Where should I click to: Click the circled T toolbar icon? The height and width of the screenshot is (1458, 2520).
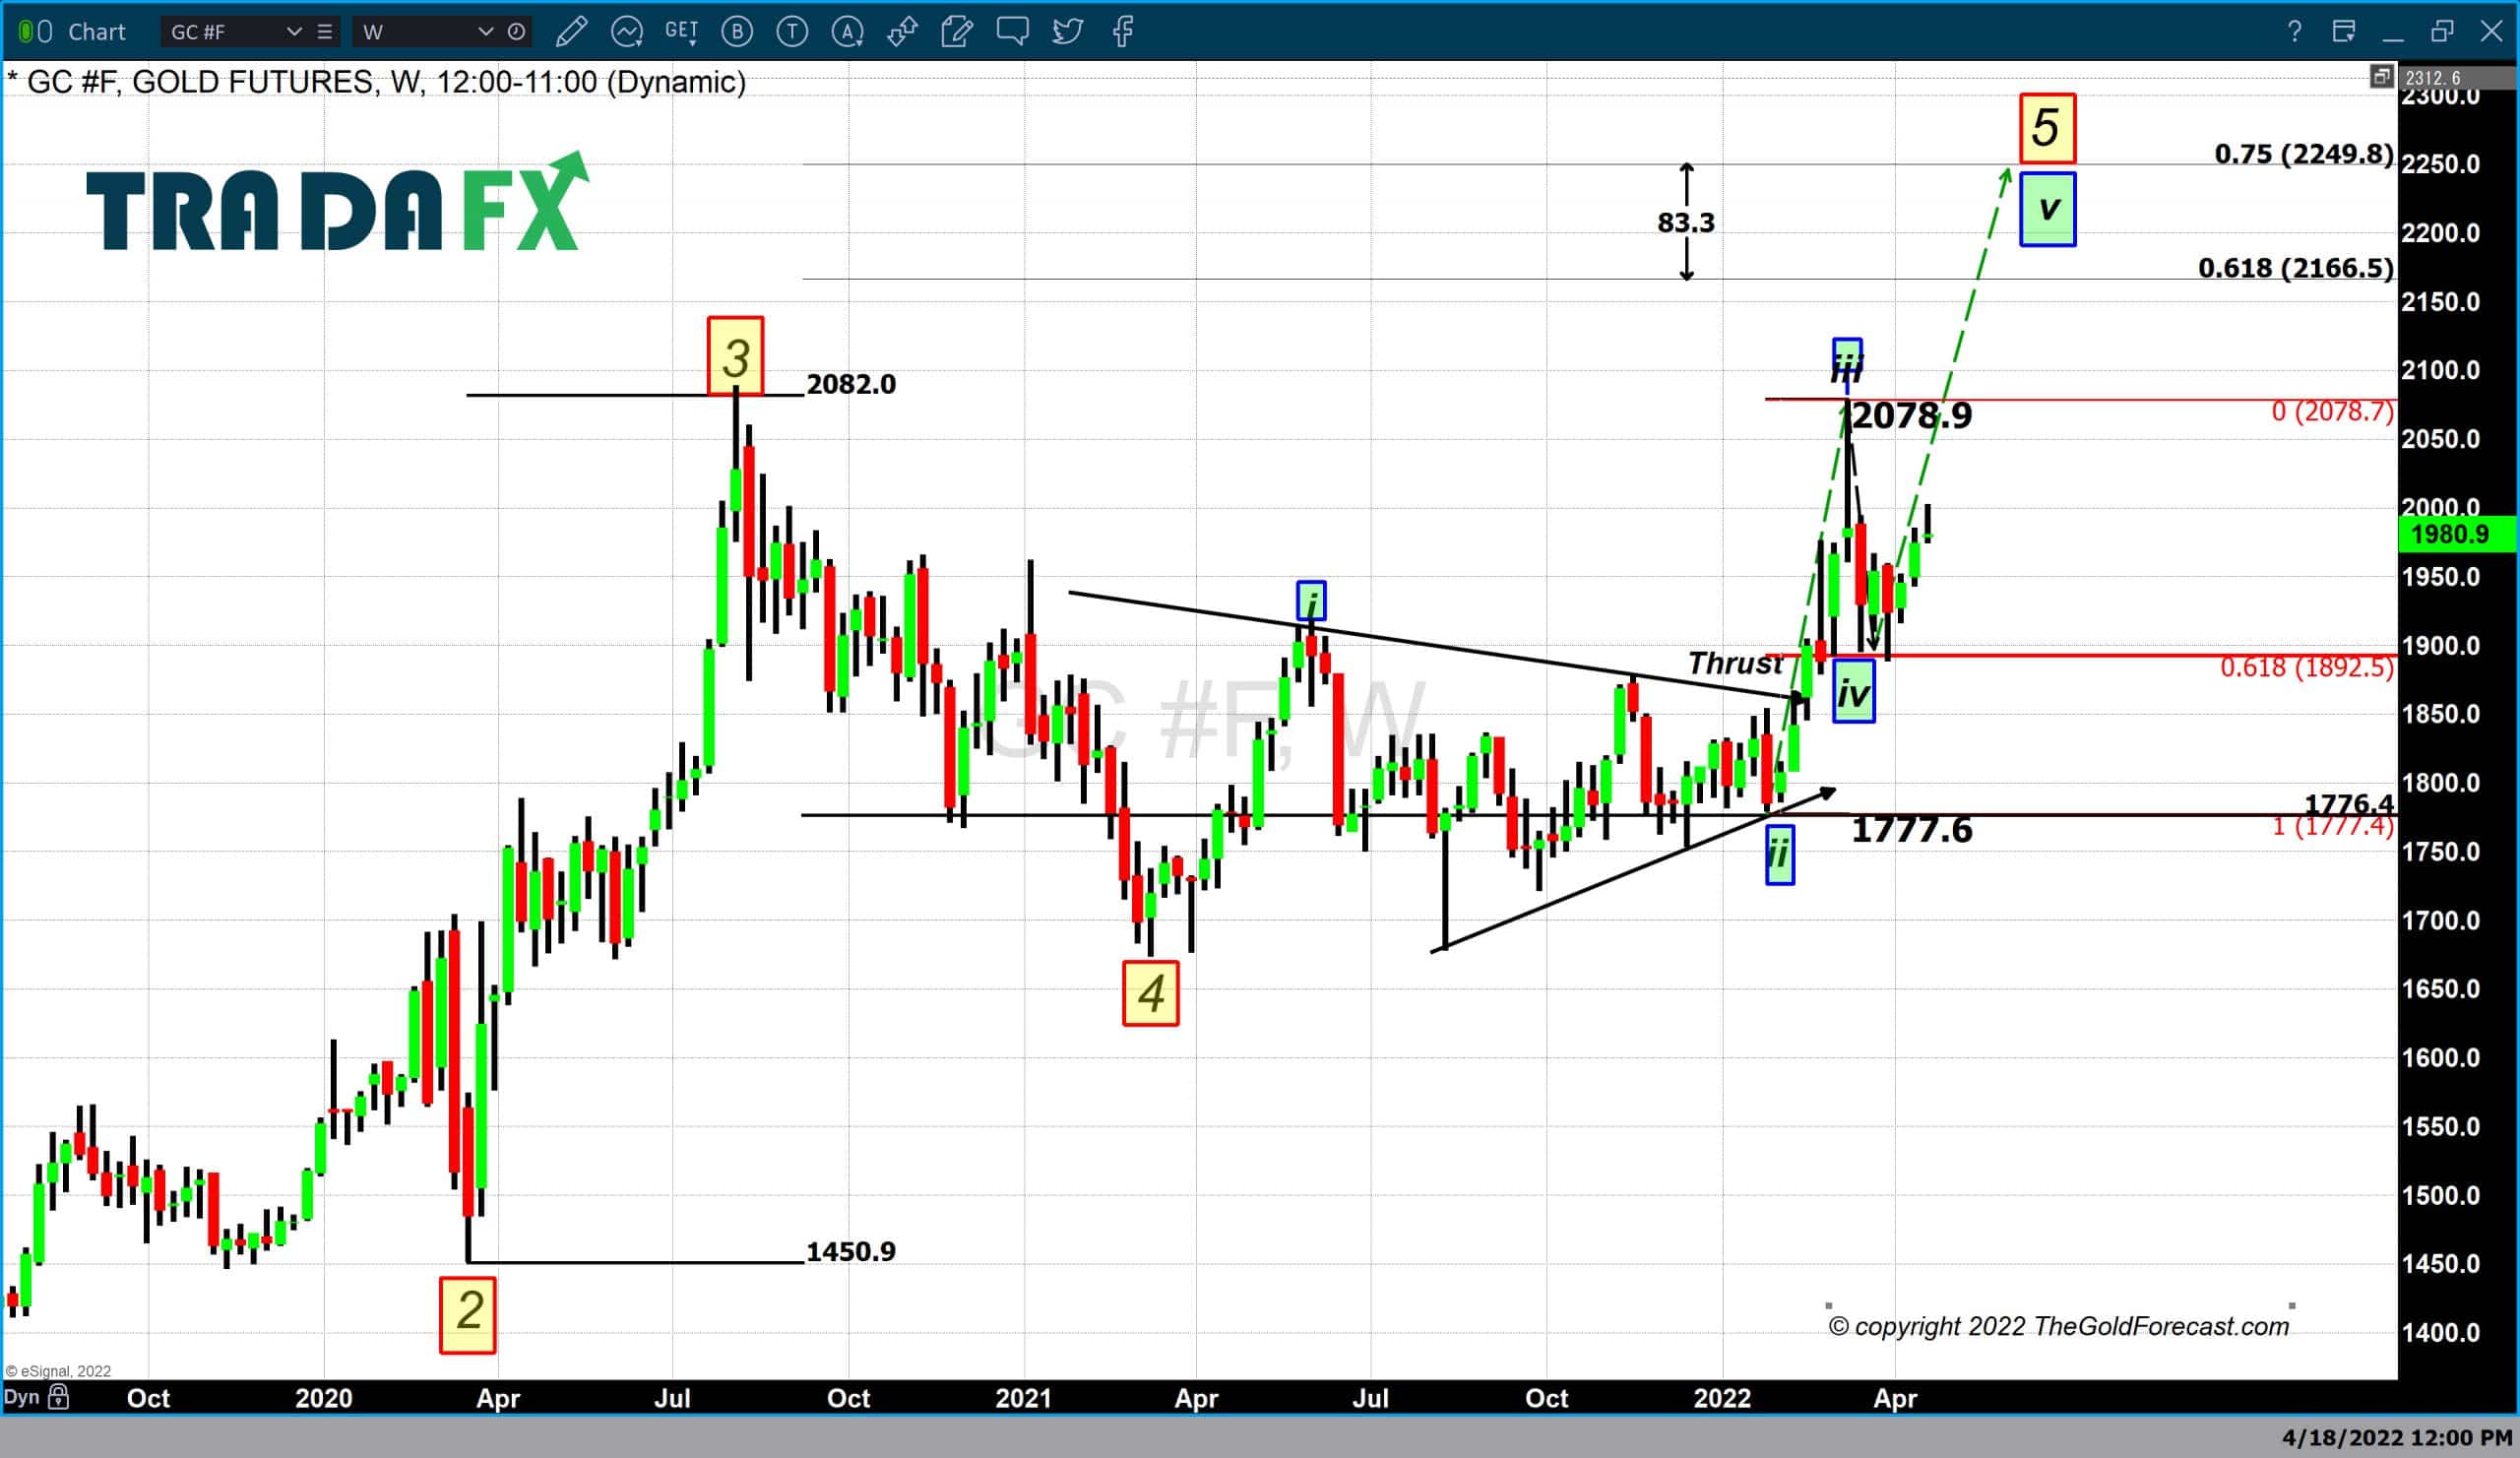(792, 32)
